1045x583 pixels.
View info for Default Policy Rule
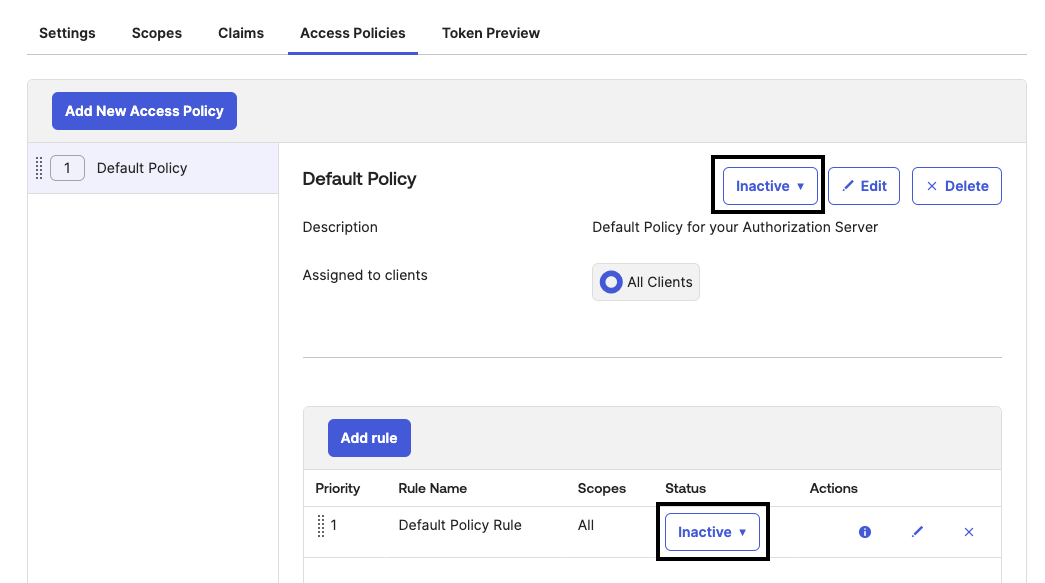[x=865, y=532]
